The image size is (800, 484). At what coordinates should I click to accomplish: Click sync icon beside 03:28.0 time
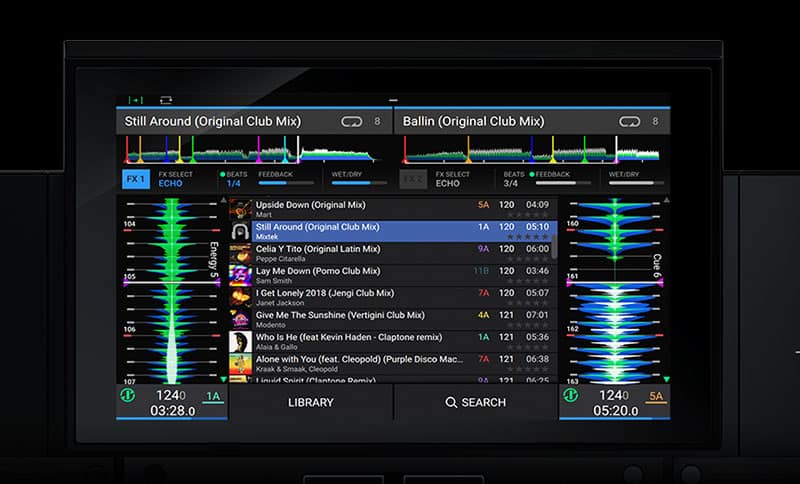128,395
